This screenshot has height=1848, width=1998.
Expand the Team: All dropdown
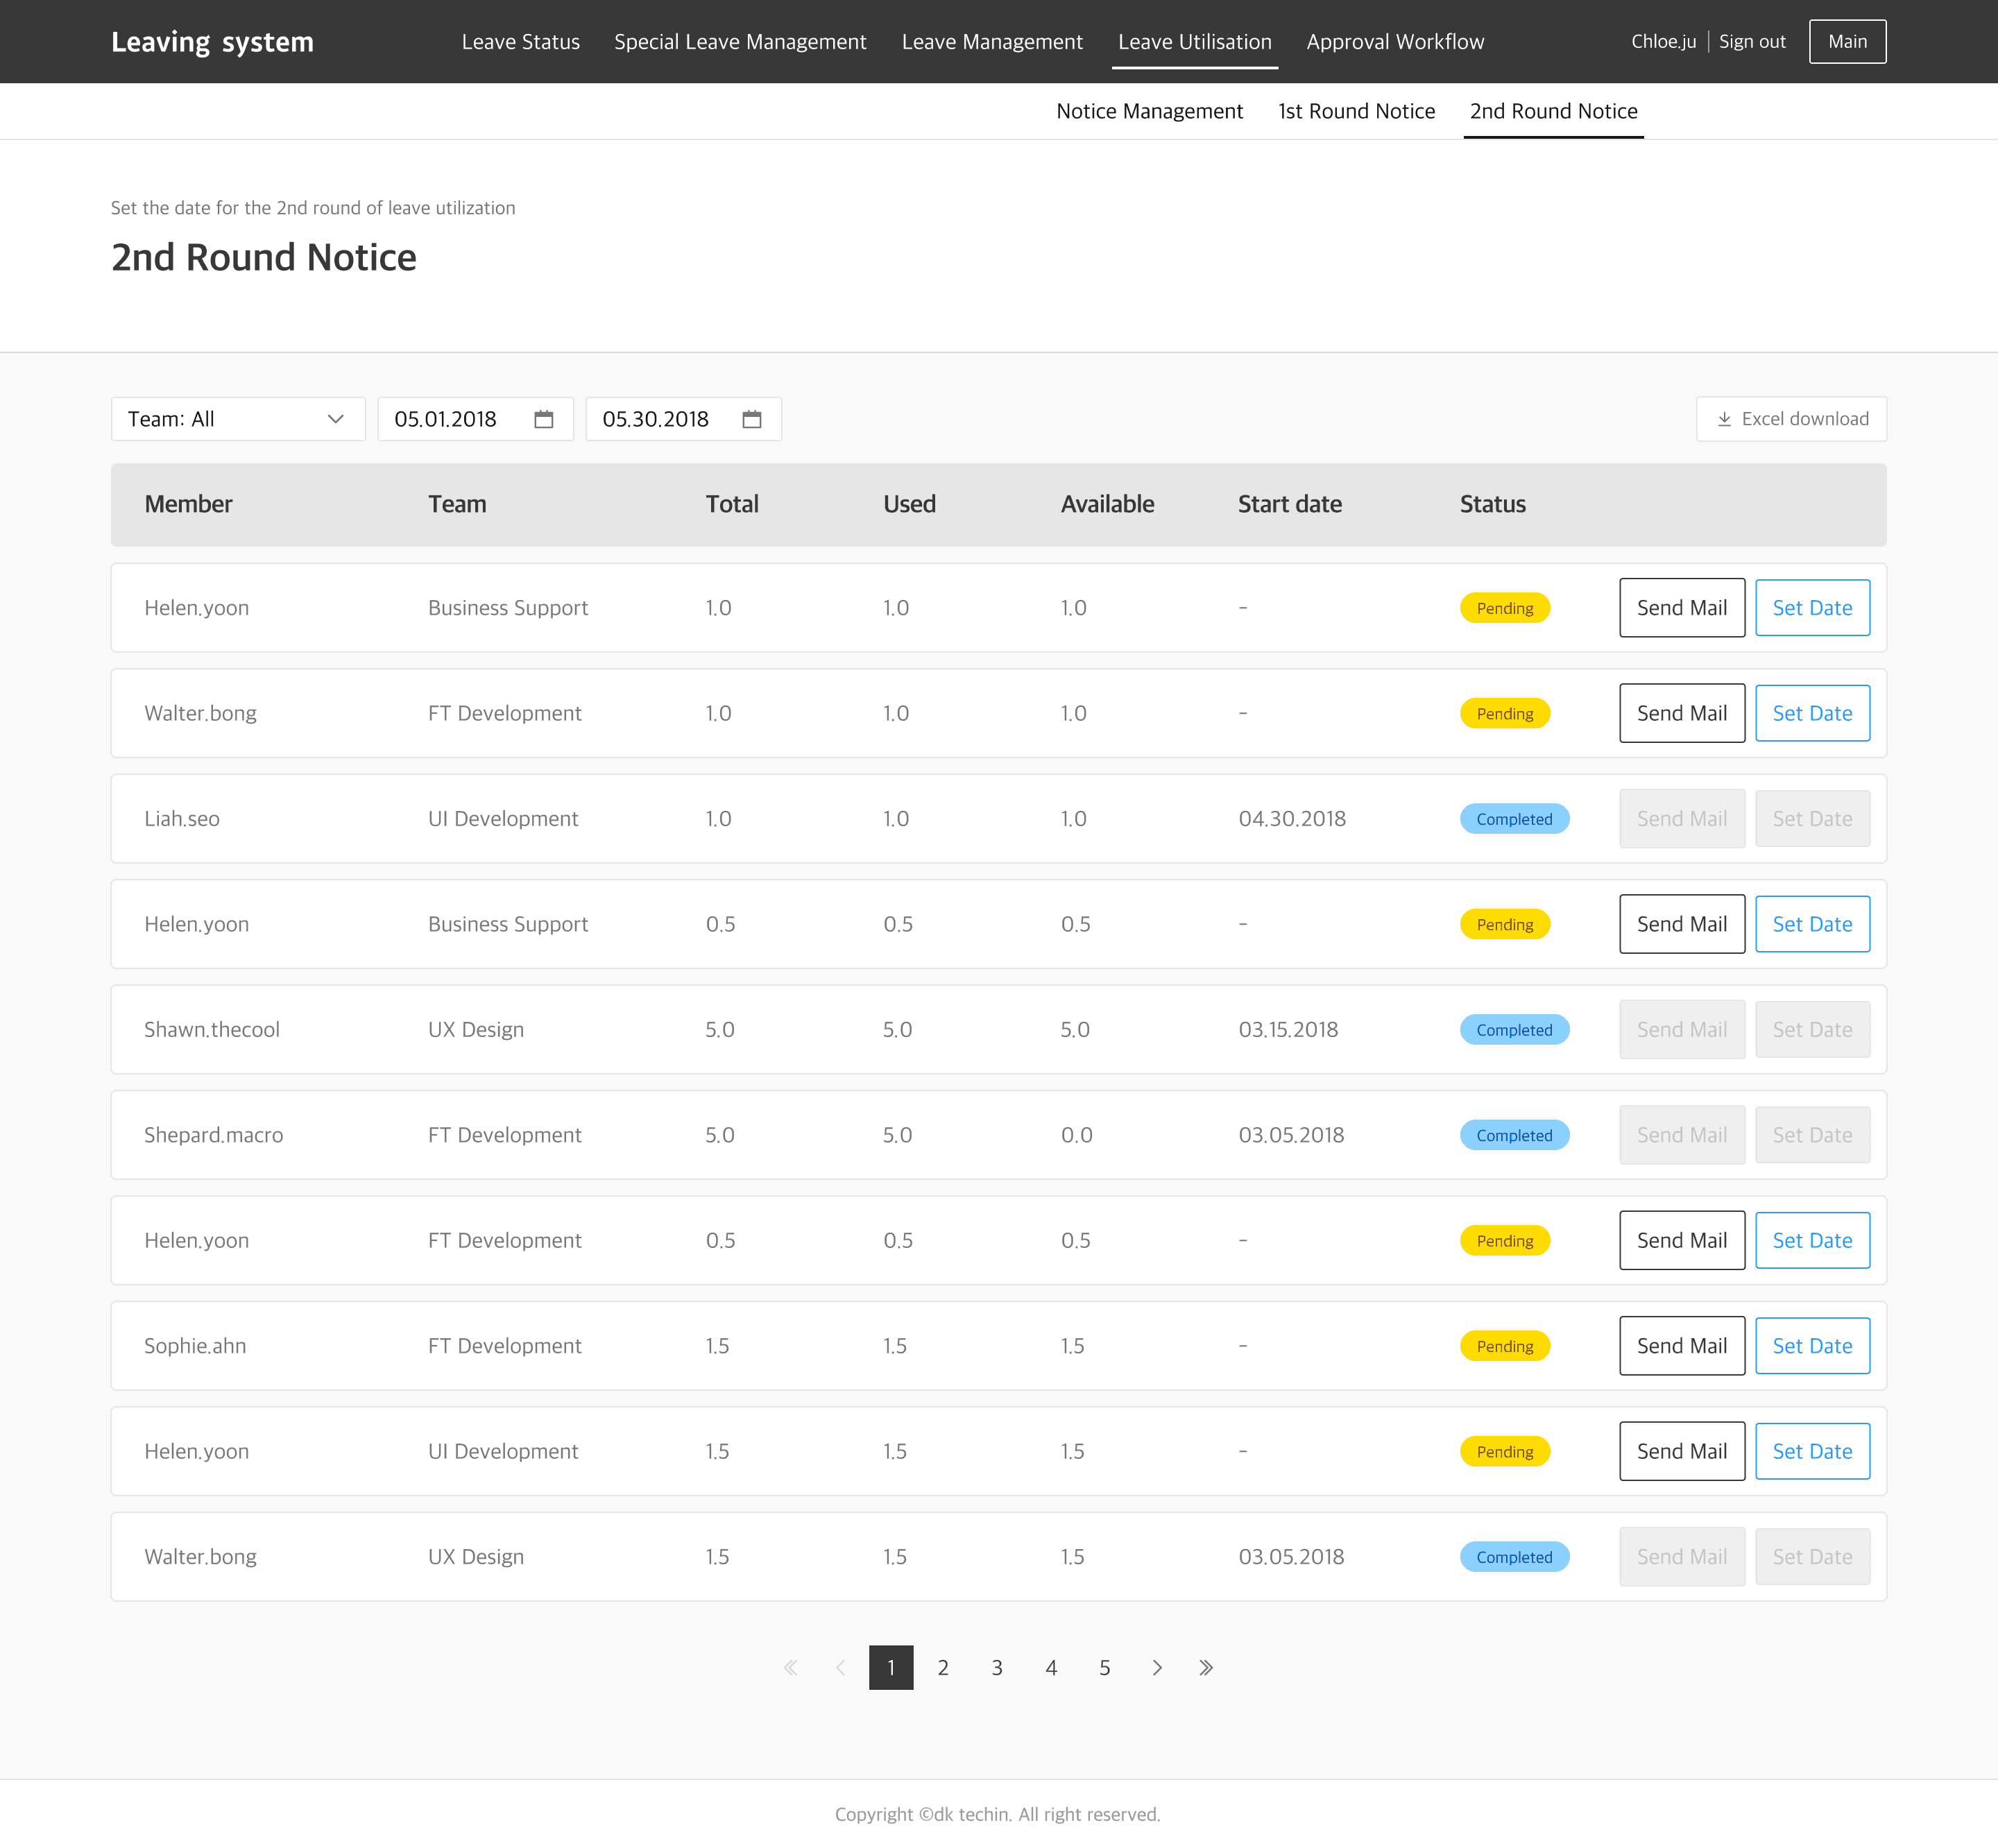pyautogui.click(x=238, y=419)
